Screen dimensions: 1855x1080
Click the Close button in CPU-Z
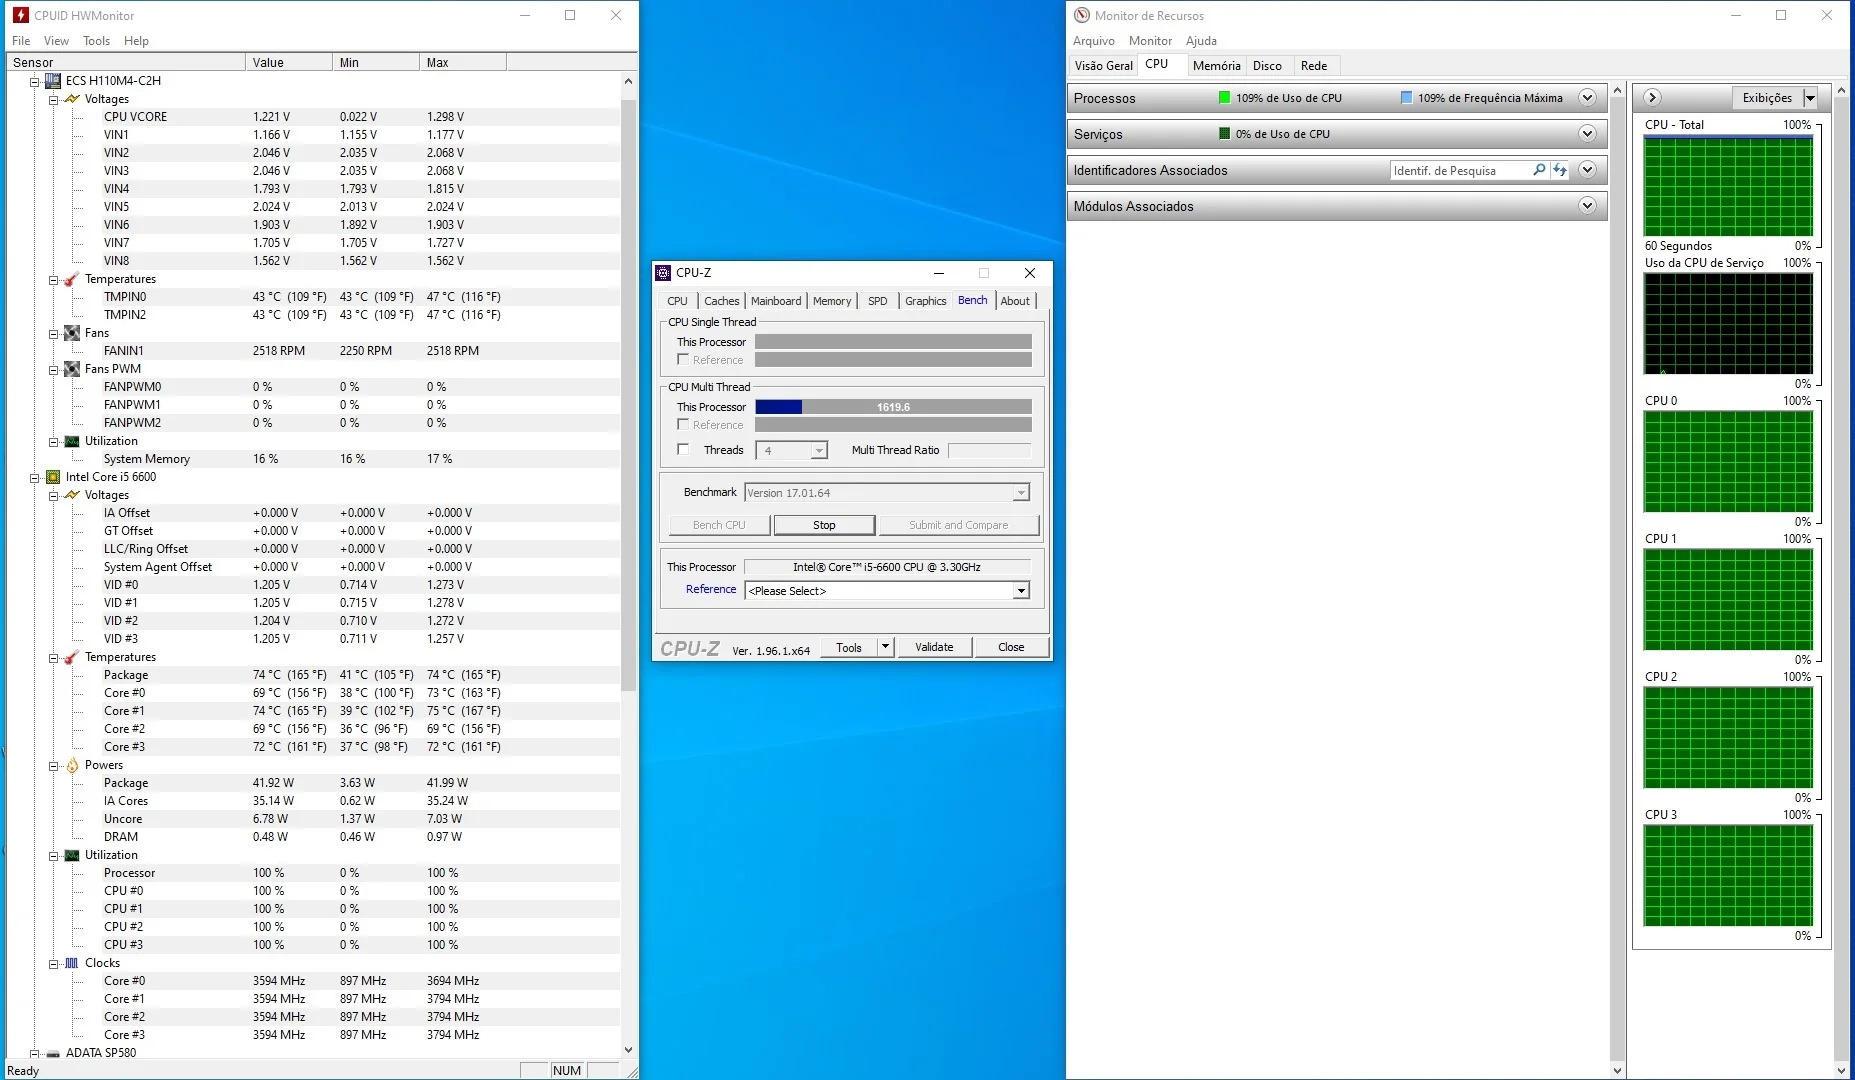click(x=1011, y=647)
